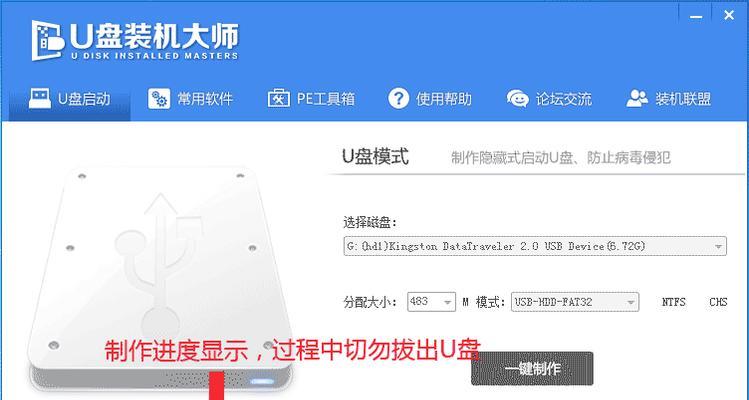
Task: Open the PE工具箱 toolbox icon
Action: pyautogui.click(x=278, y=98)
